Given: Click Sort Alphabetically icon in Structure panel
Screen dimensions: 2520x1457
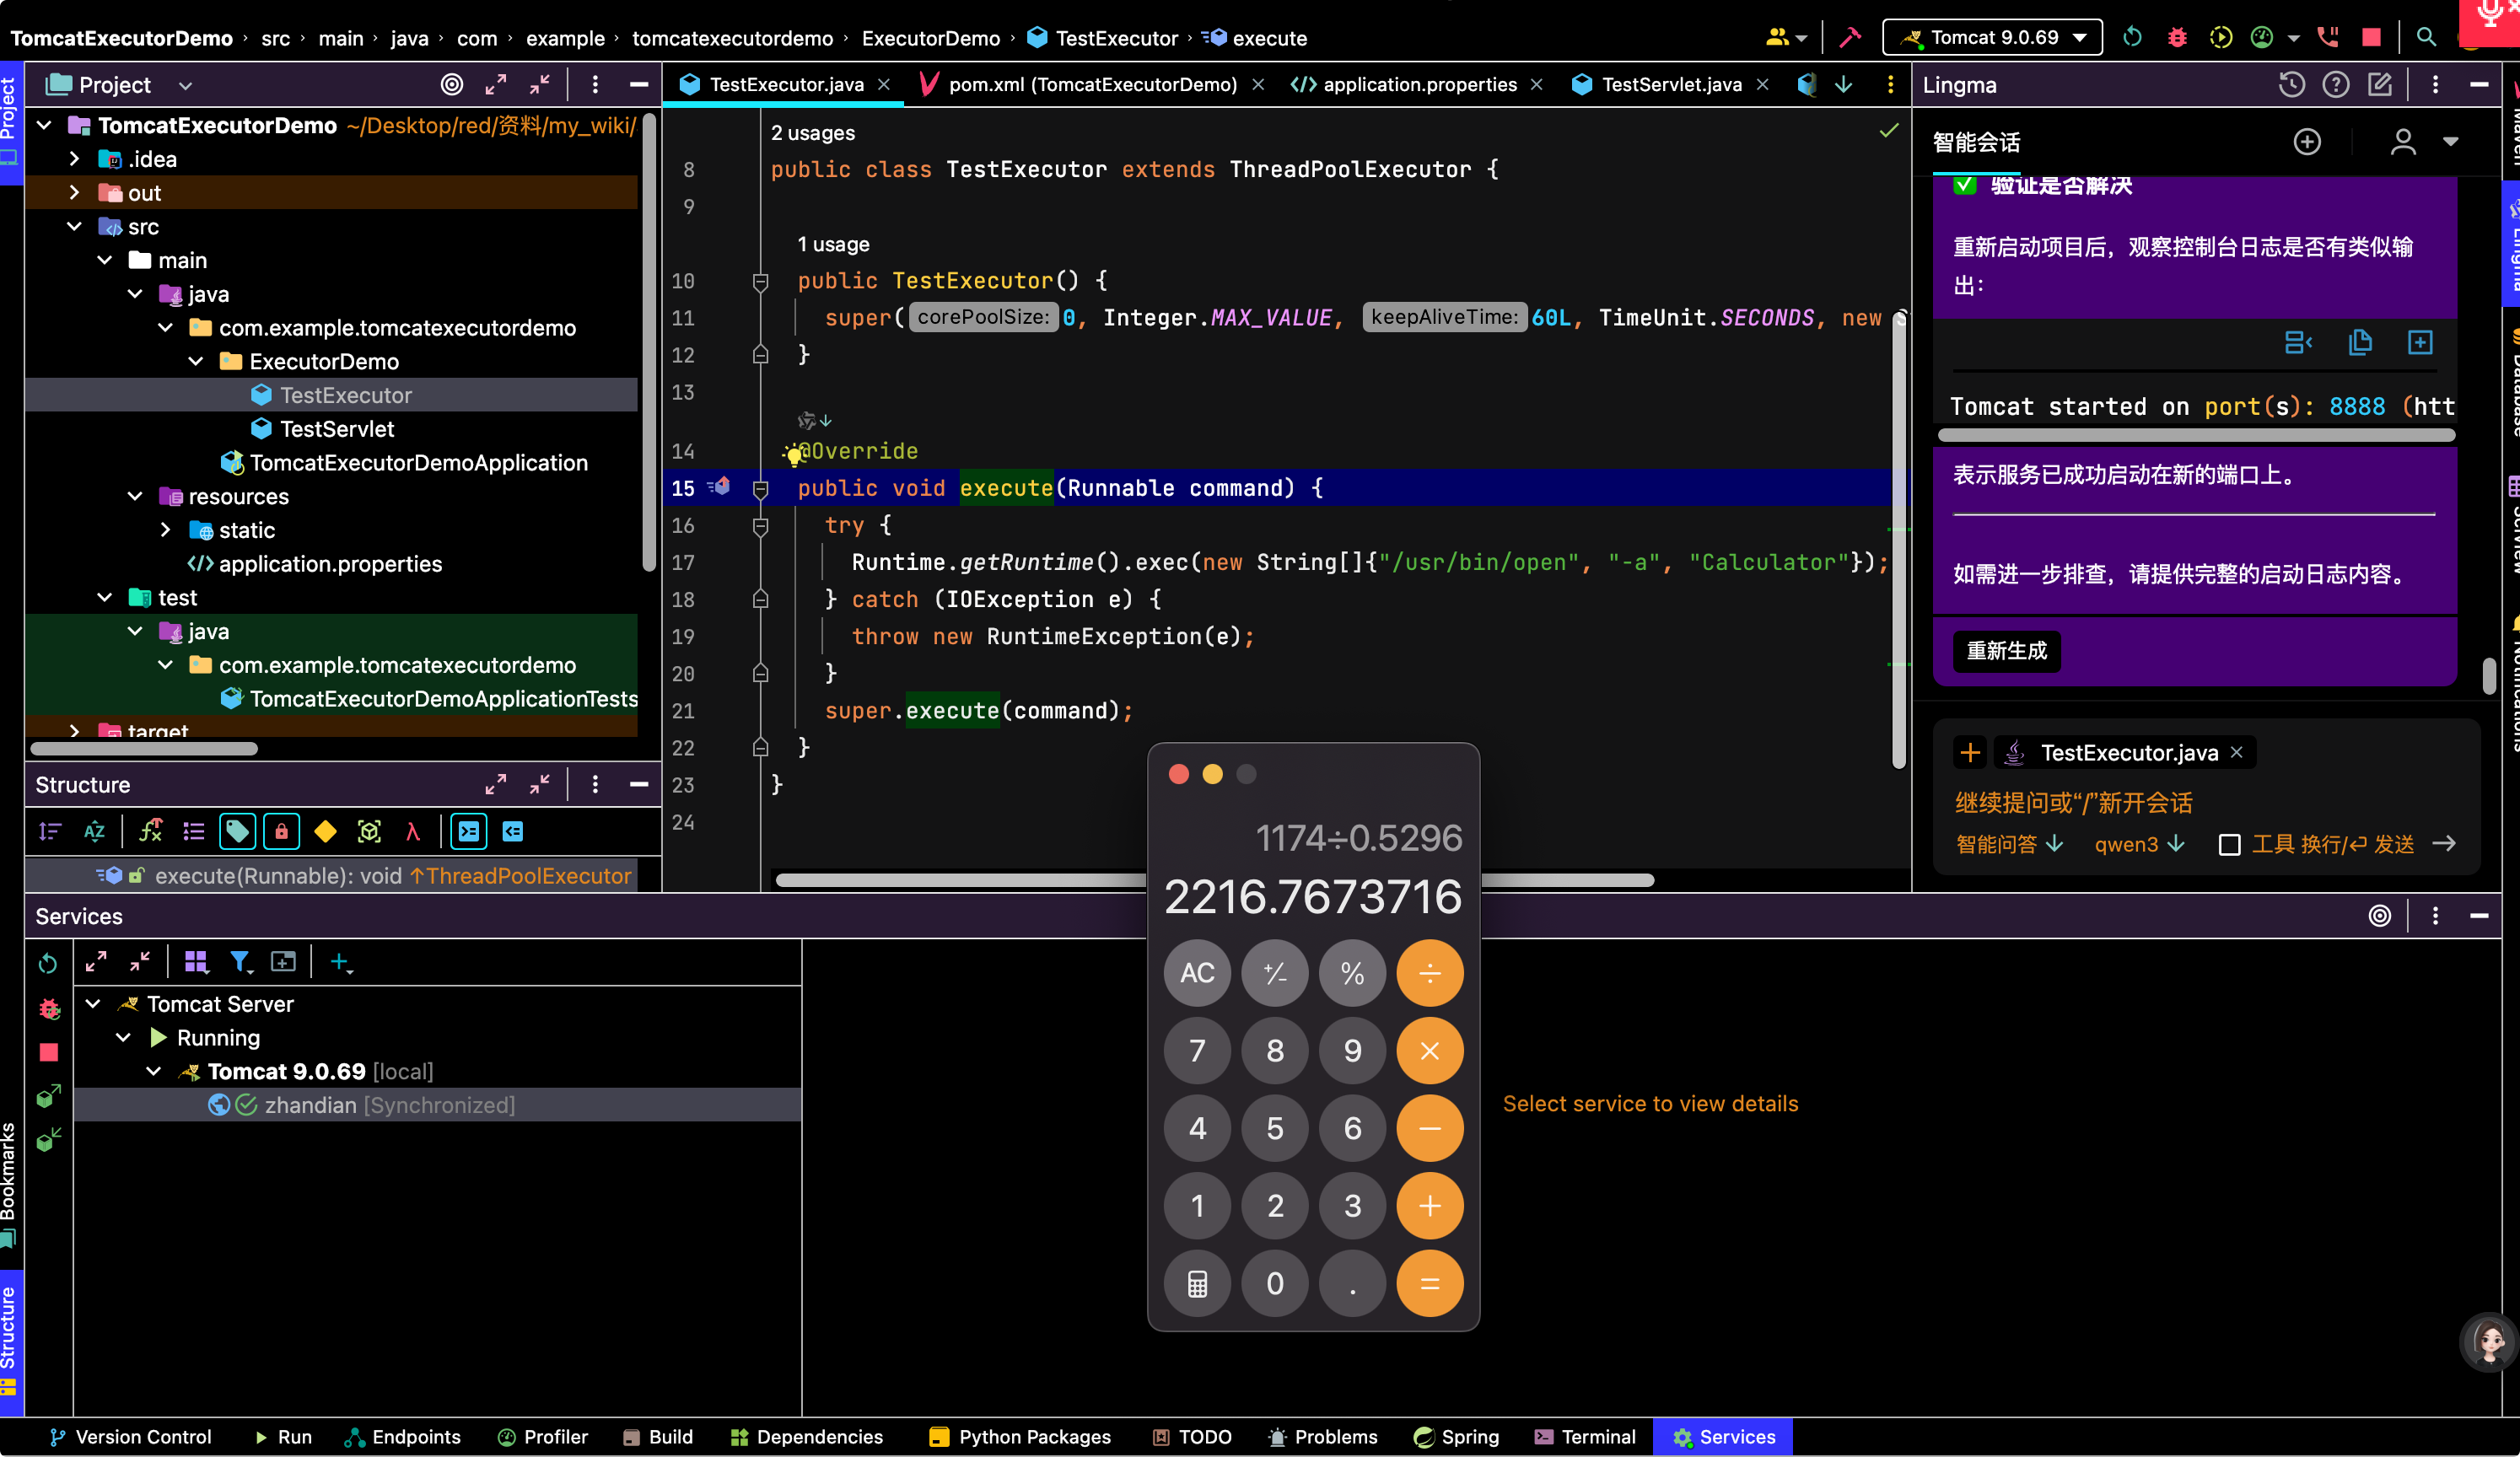Looking at the screenshot, I should (x=94, y=831).
